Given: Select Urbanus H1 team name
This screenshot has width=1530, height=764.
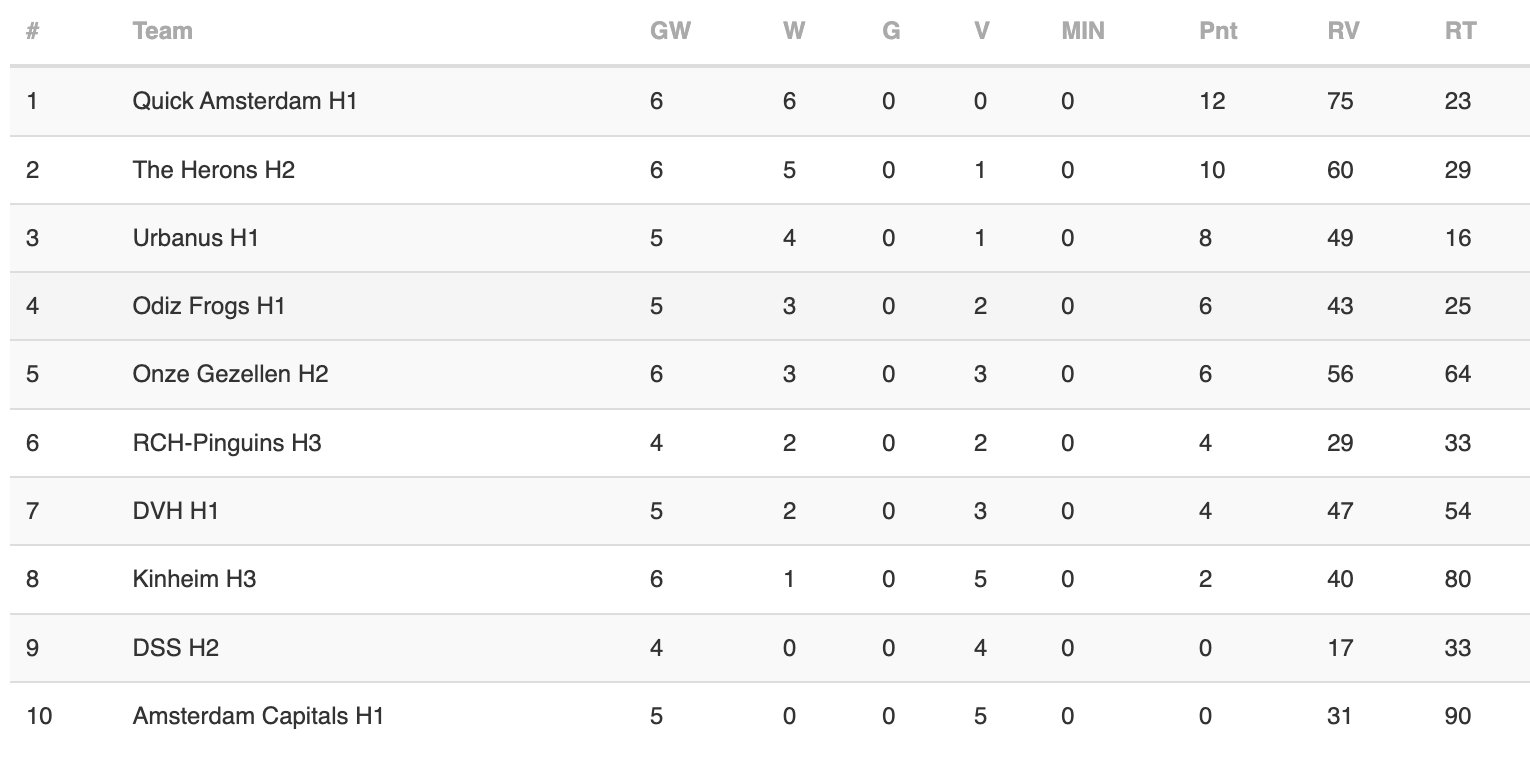Looking at the screenshot, I should click(x=195, y=238).
